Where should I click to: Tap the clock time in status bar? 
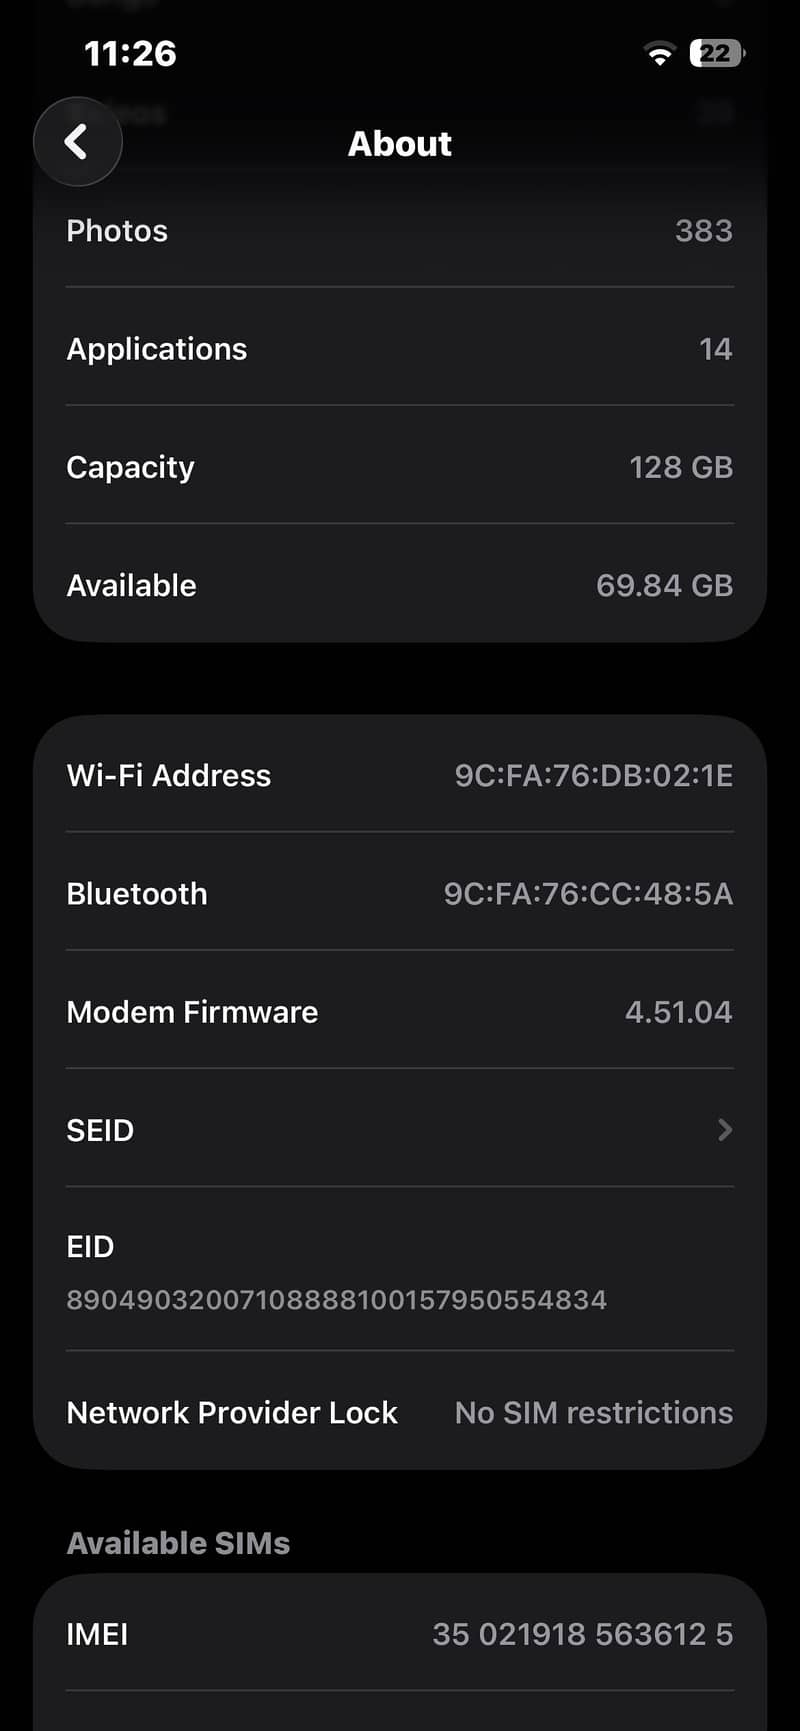point(130,53)
